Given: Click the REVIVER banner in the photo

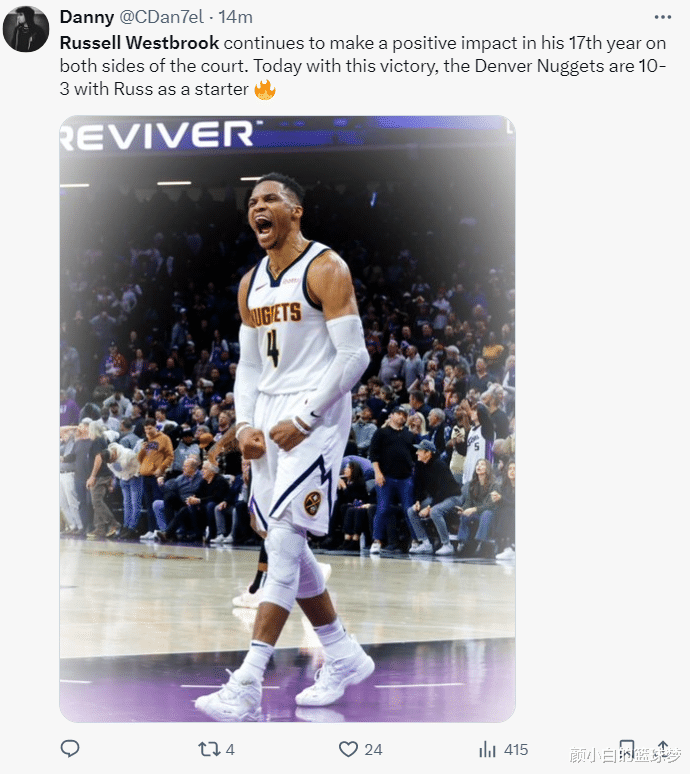Looking at the screenshot, I should 158,134.
